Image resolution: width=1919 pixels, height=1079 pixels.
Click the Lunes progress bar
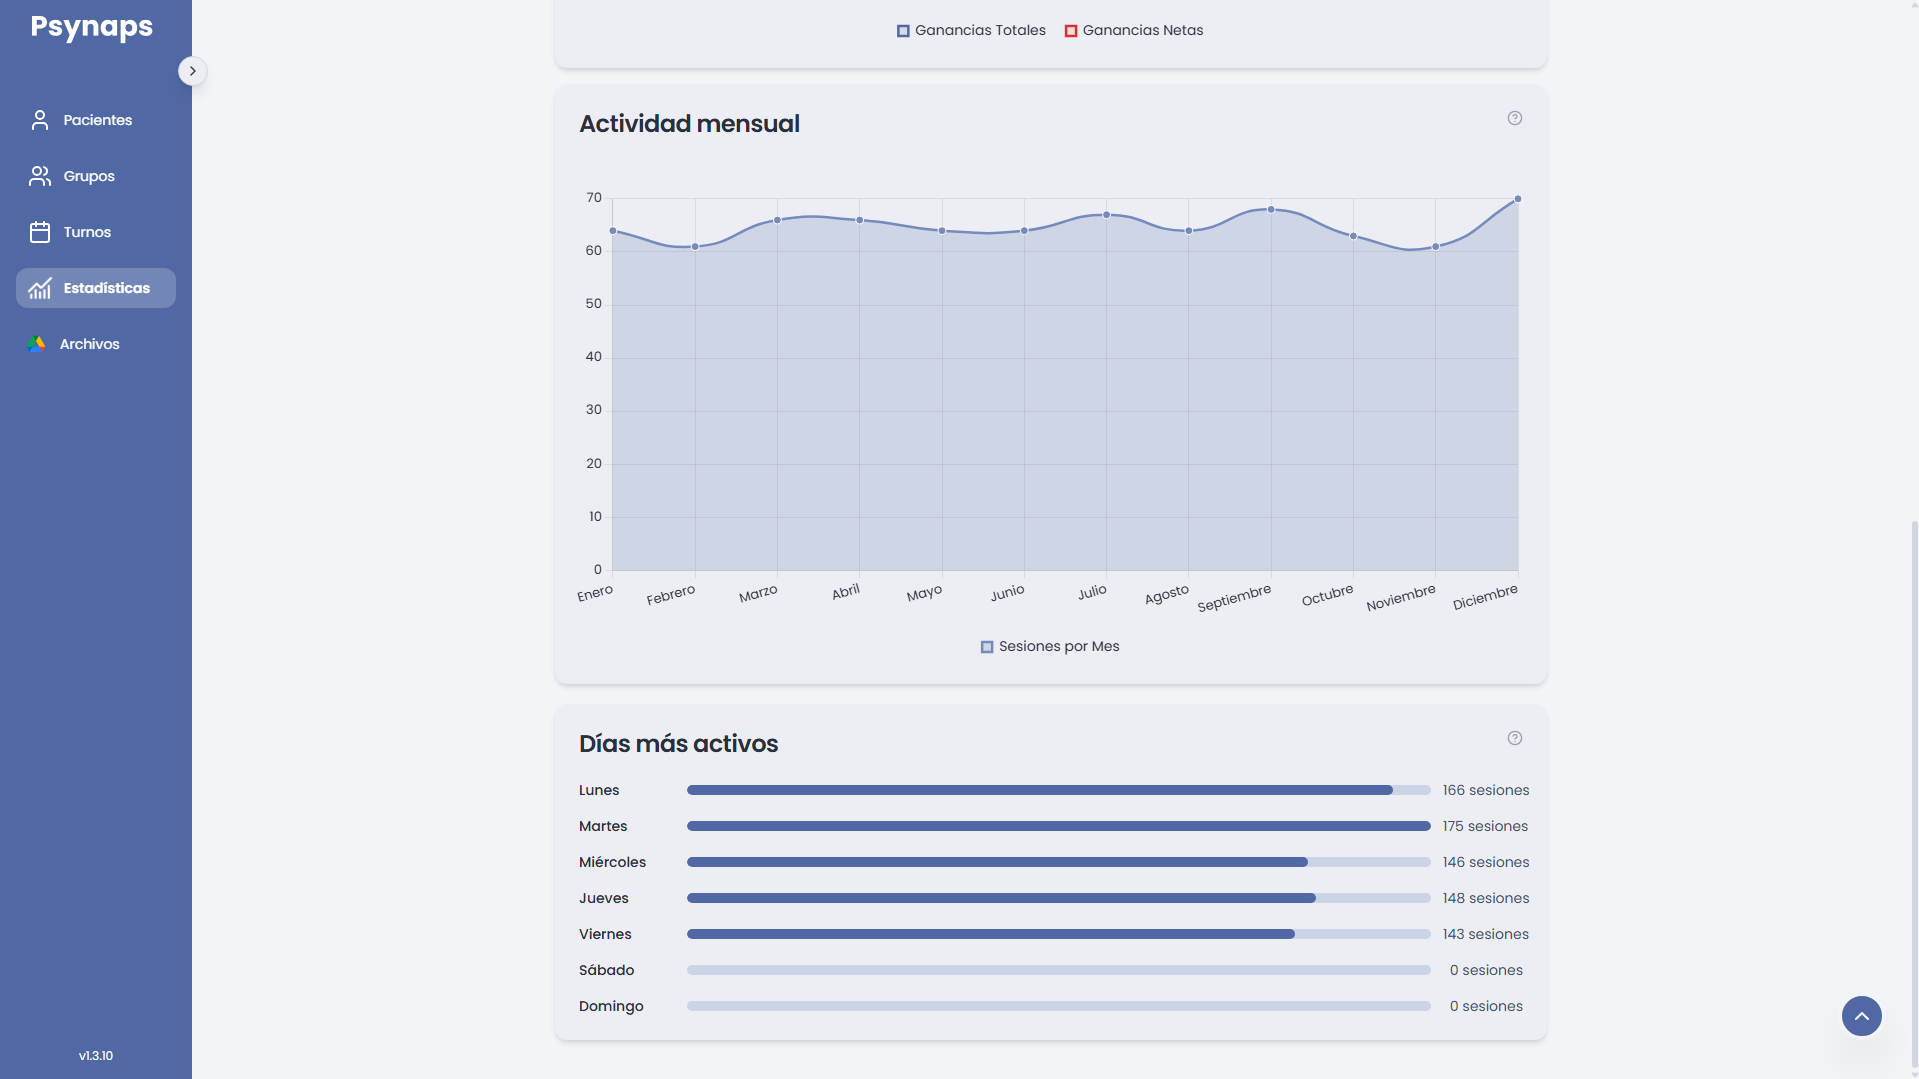[1059, 790]
